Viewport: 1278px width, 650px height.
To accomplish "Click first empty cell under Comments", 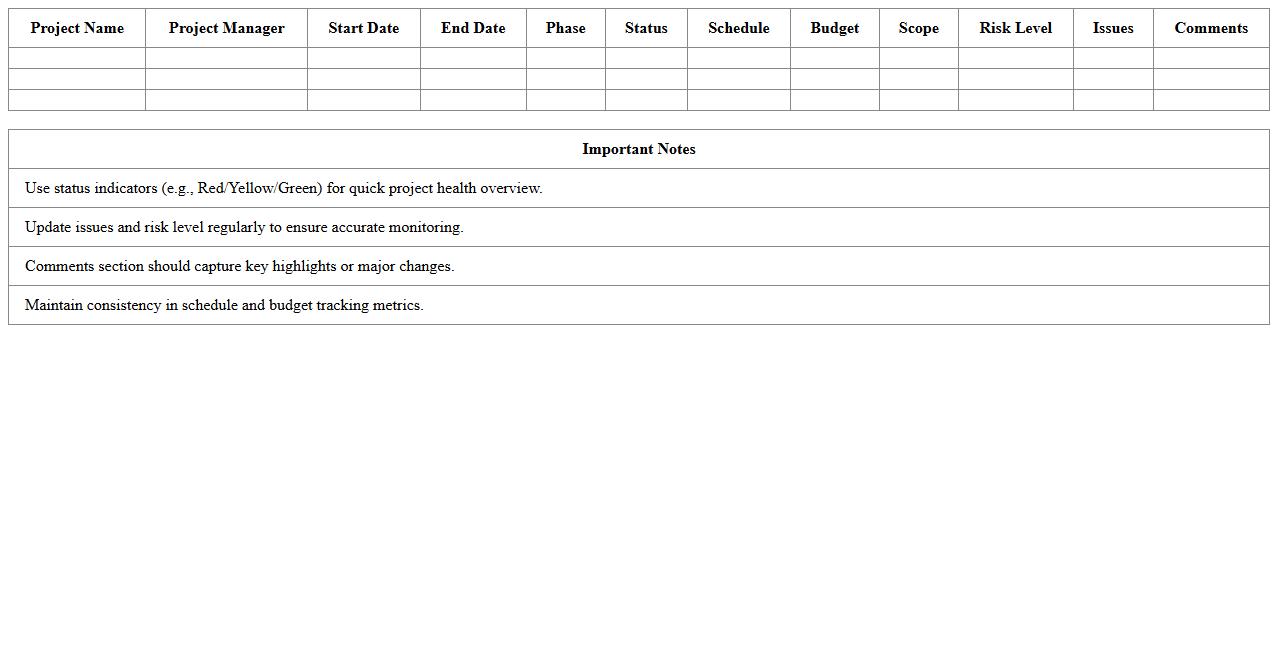I will [1211, 58].
